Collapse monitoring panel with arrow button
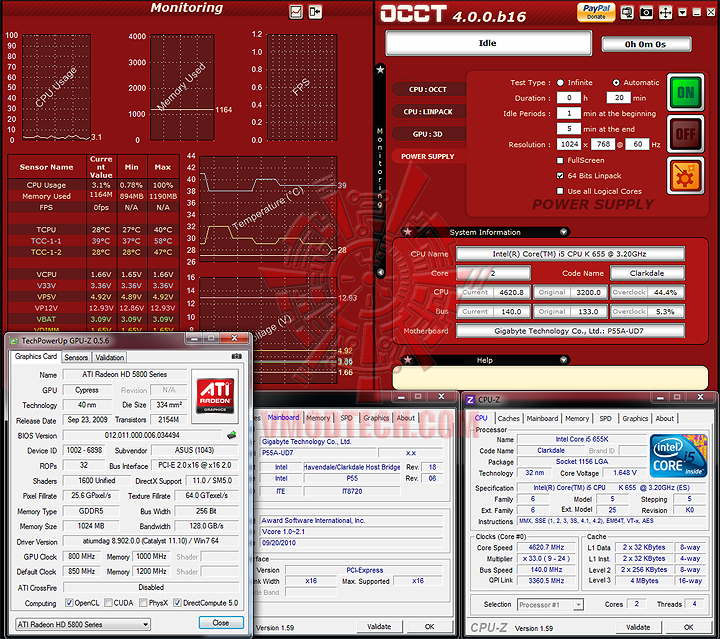The width and height of the screenshot is (720, 639). 380,273
